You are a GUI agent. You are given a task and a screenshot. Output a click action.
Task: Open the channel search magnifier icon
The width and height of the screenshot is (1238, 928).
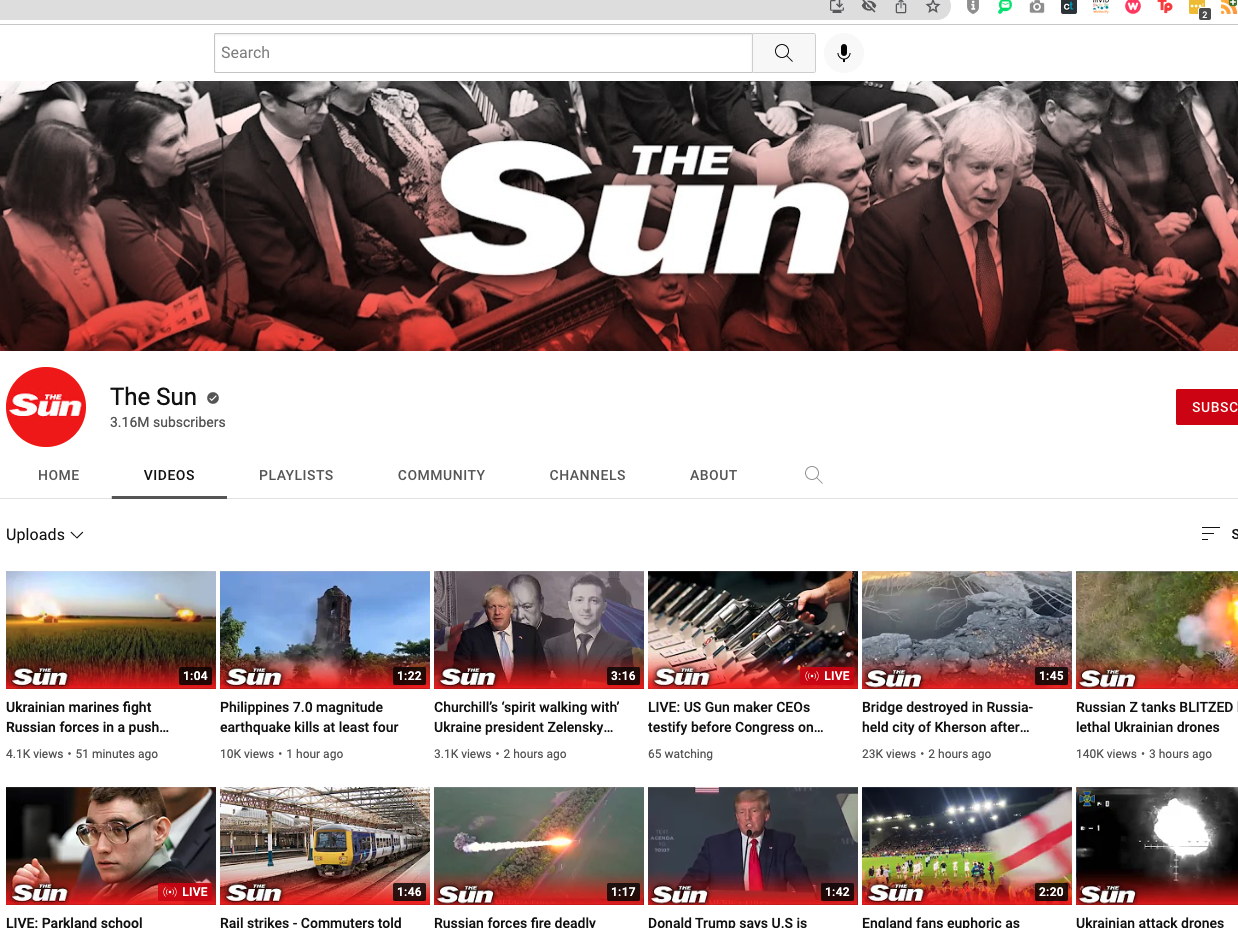pyautogui.click(x=814, y=475)
